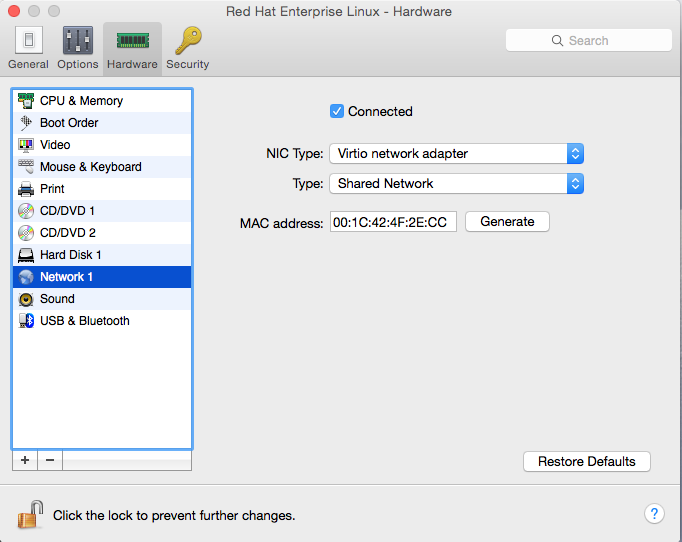Click the CD/DVD 2 disc icon
This screenshot has height=542, width=682.
coord(26,233)
